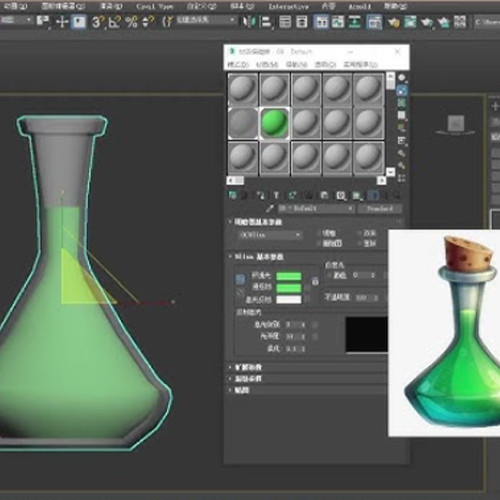This screenshot has width=500, height=500.
Task: Enable the 2-Sided (双面) checkbox
Action: 359,233
